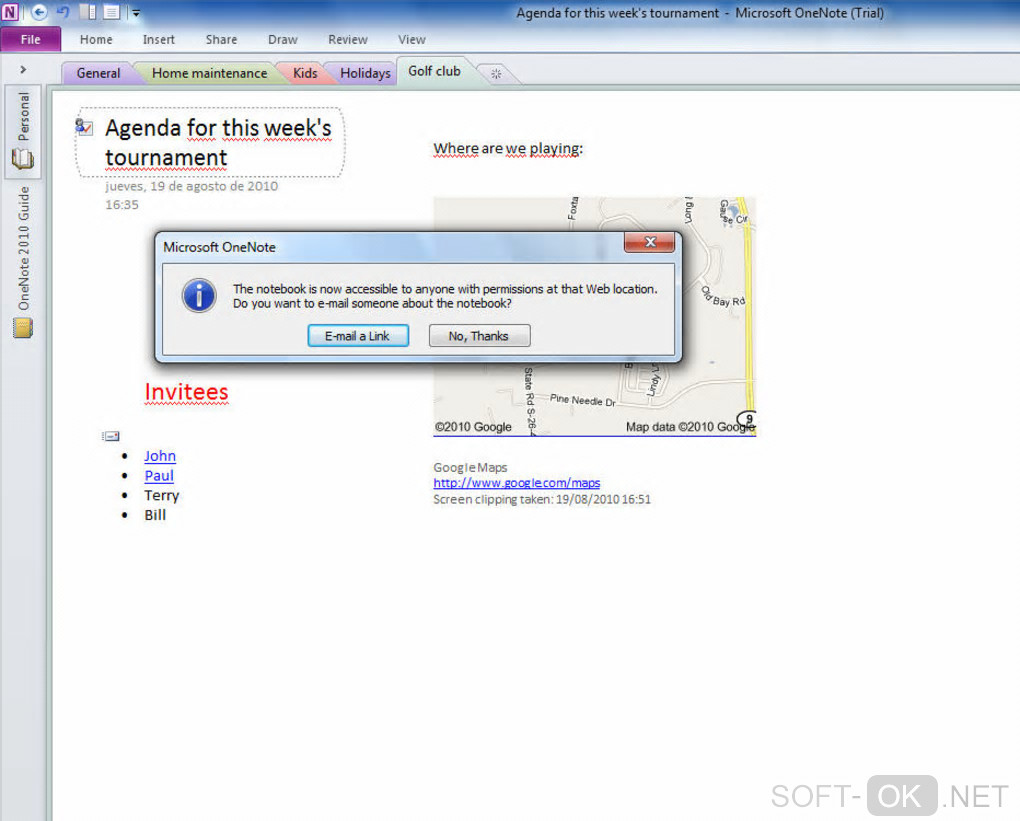Click E-mail a Link button
The width and height of the screenshot is (1020, 821).
pos(358,336)
